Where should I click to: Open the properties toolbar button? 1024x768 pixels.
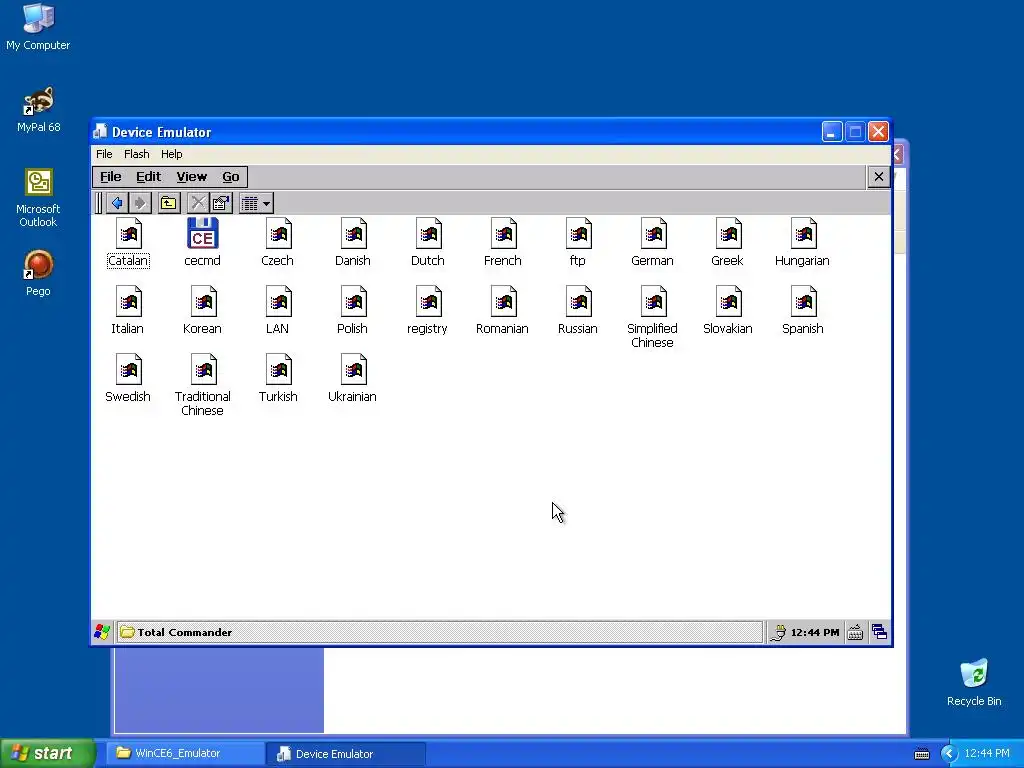[221, 203]
